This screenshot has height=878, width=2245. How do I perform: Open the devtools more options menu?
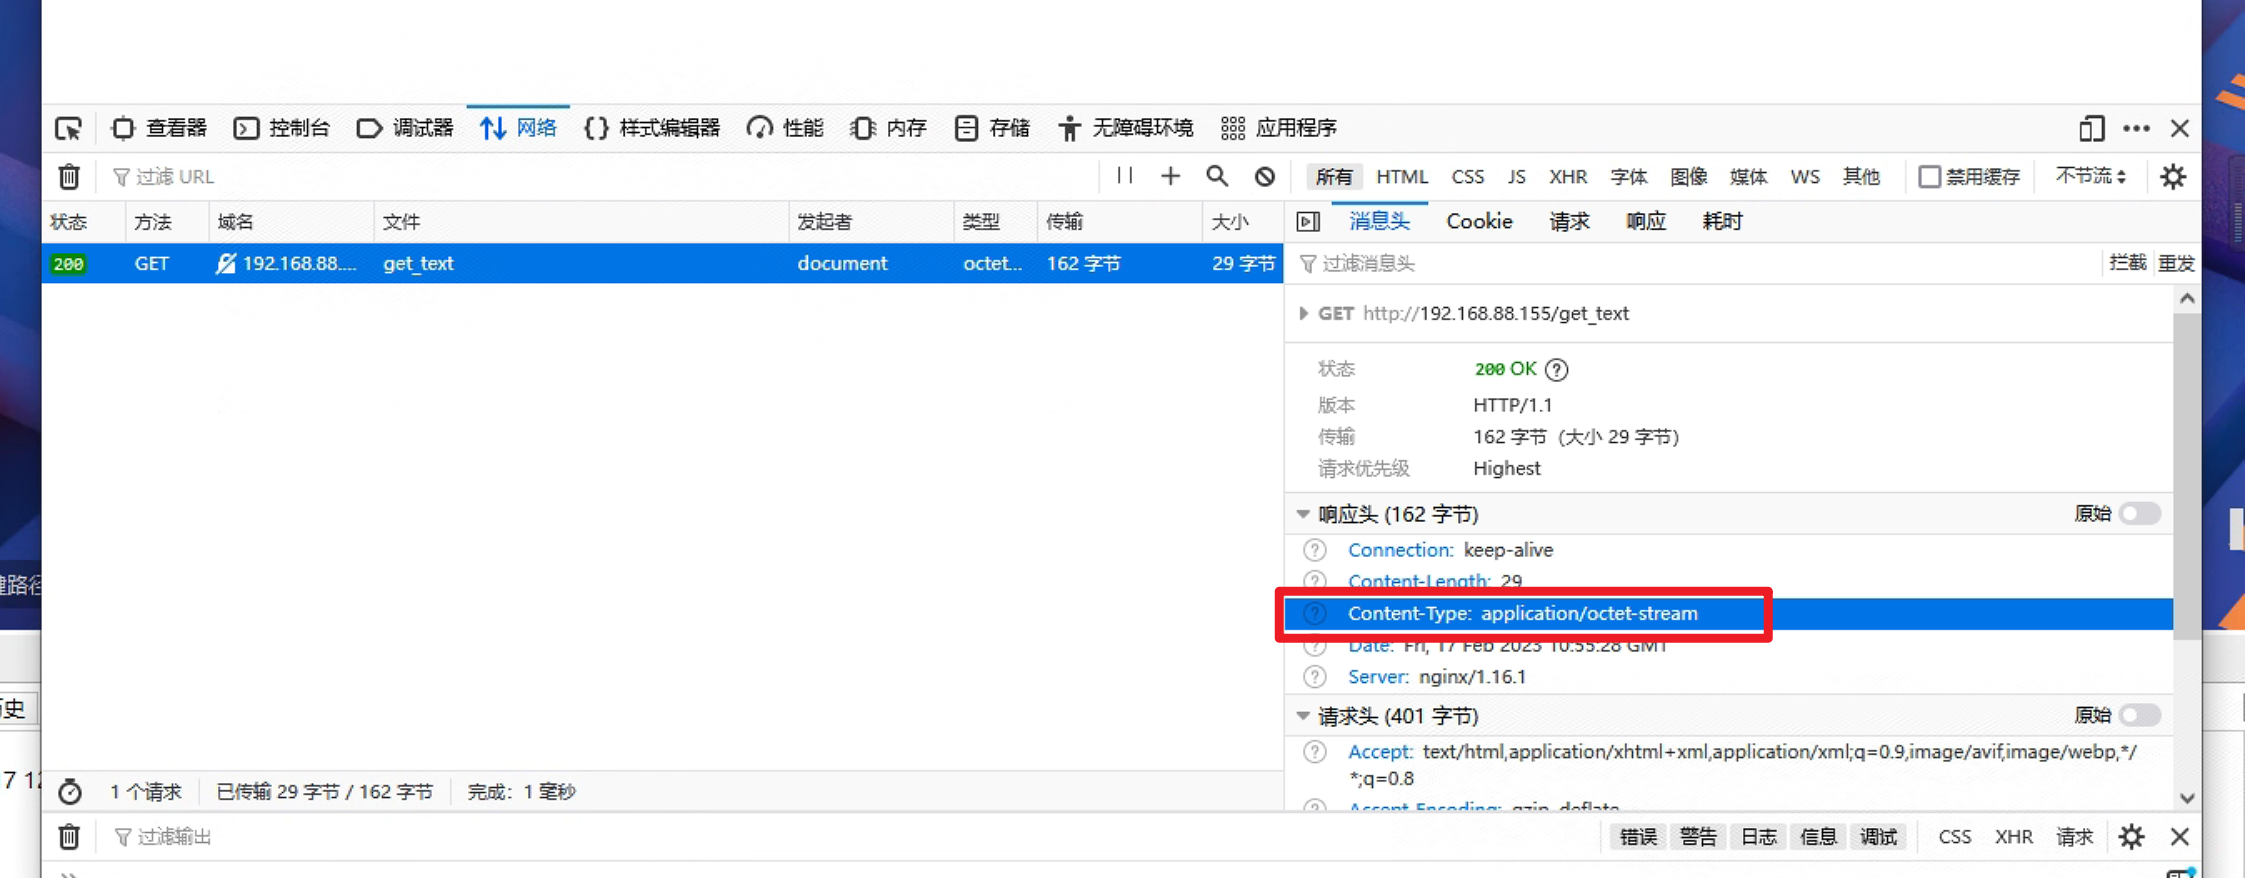coord(2136,128)
